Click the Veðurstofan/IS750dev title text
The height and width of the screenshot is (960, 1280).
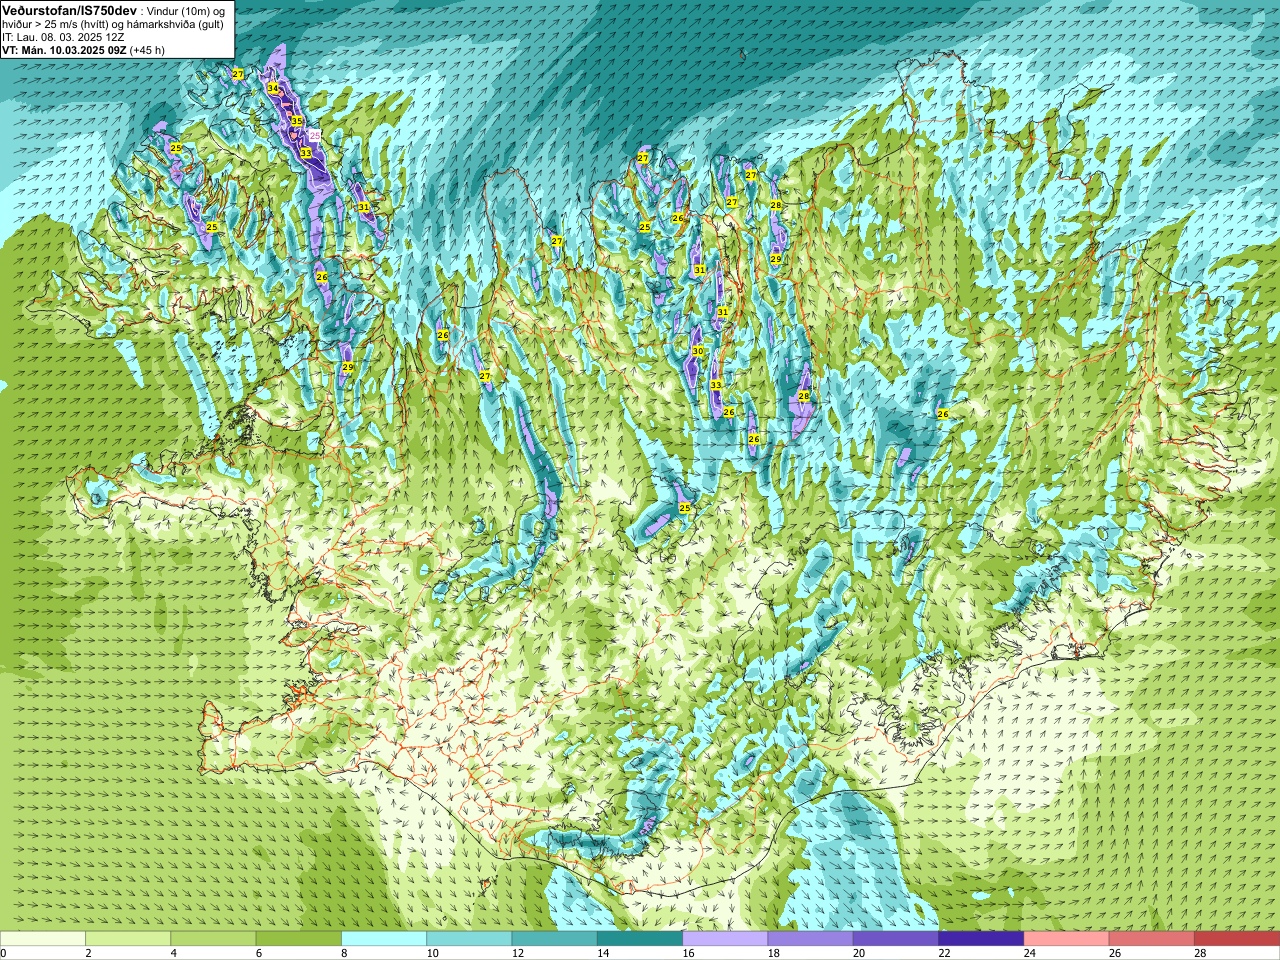click(x=69, y=9)
